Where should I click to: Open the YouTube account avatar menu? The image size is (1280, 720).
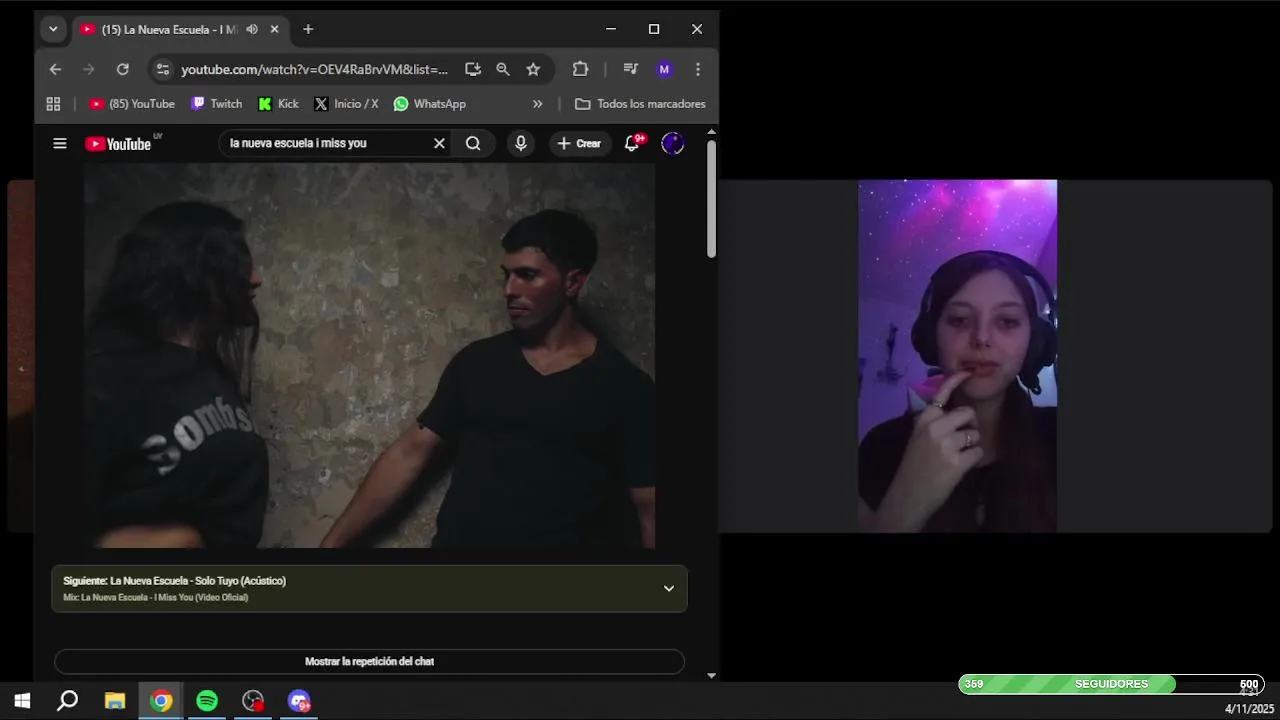673,143
